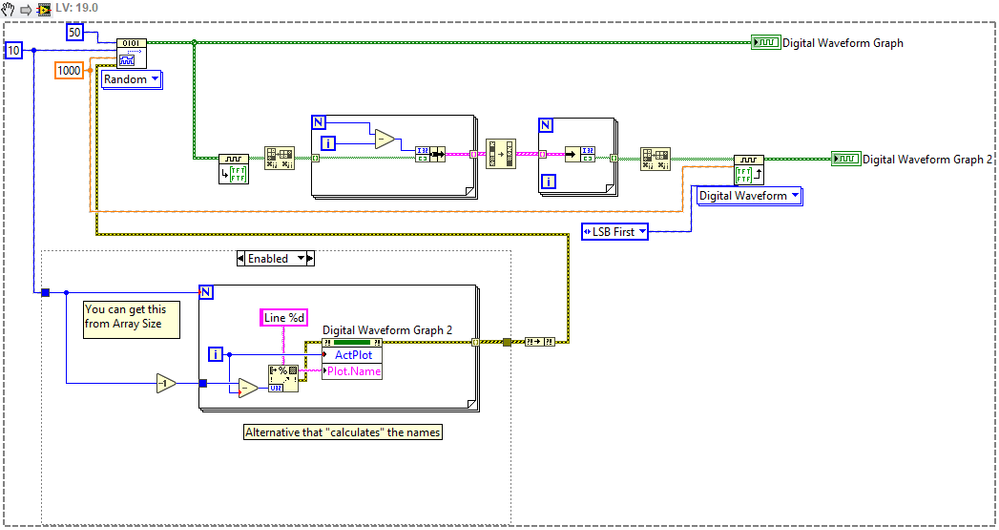
Task: Click the 1000 numeric constant
Action: coord(69,70)
